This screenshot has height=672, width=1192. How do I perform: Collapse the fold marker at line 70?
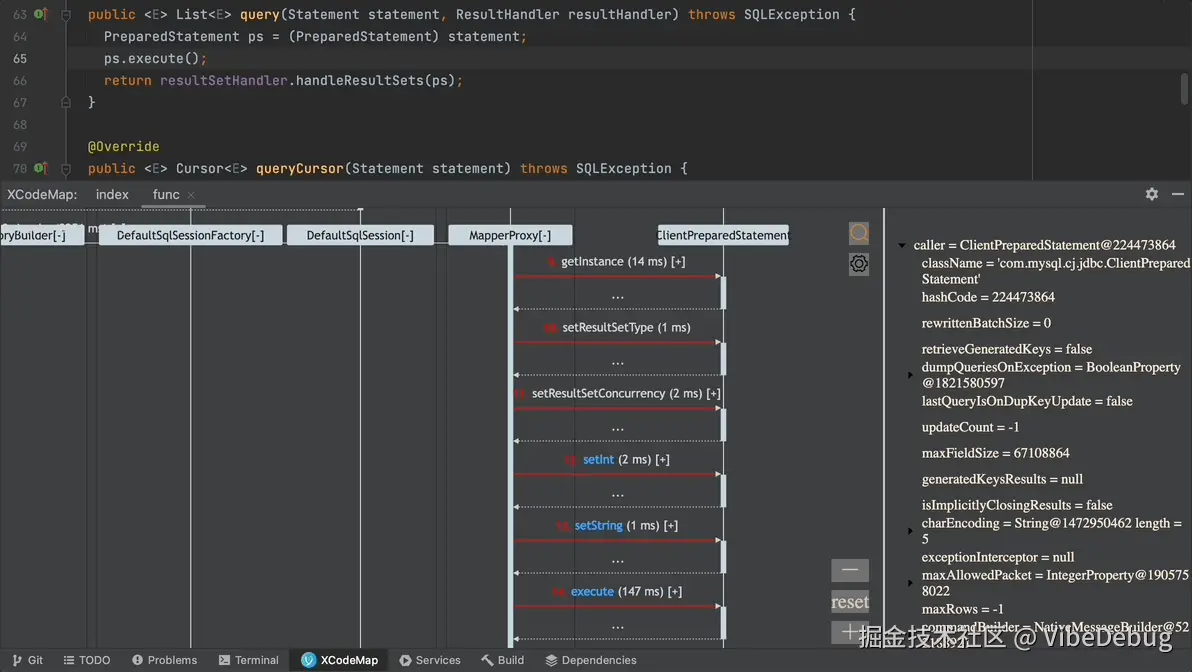66,169
